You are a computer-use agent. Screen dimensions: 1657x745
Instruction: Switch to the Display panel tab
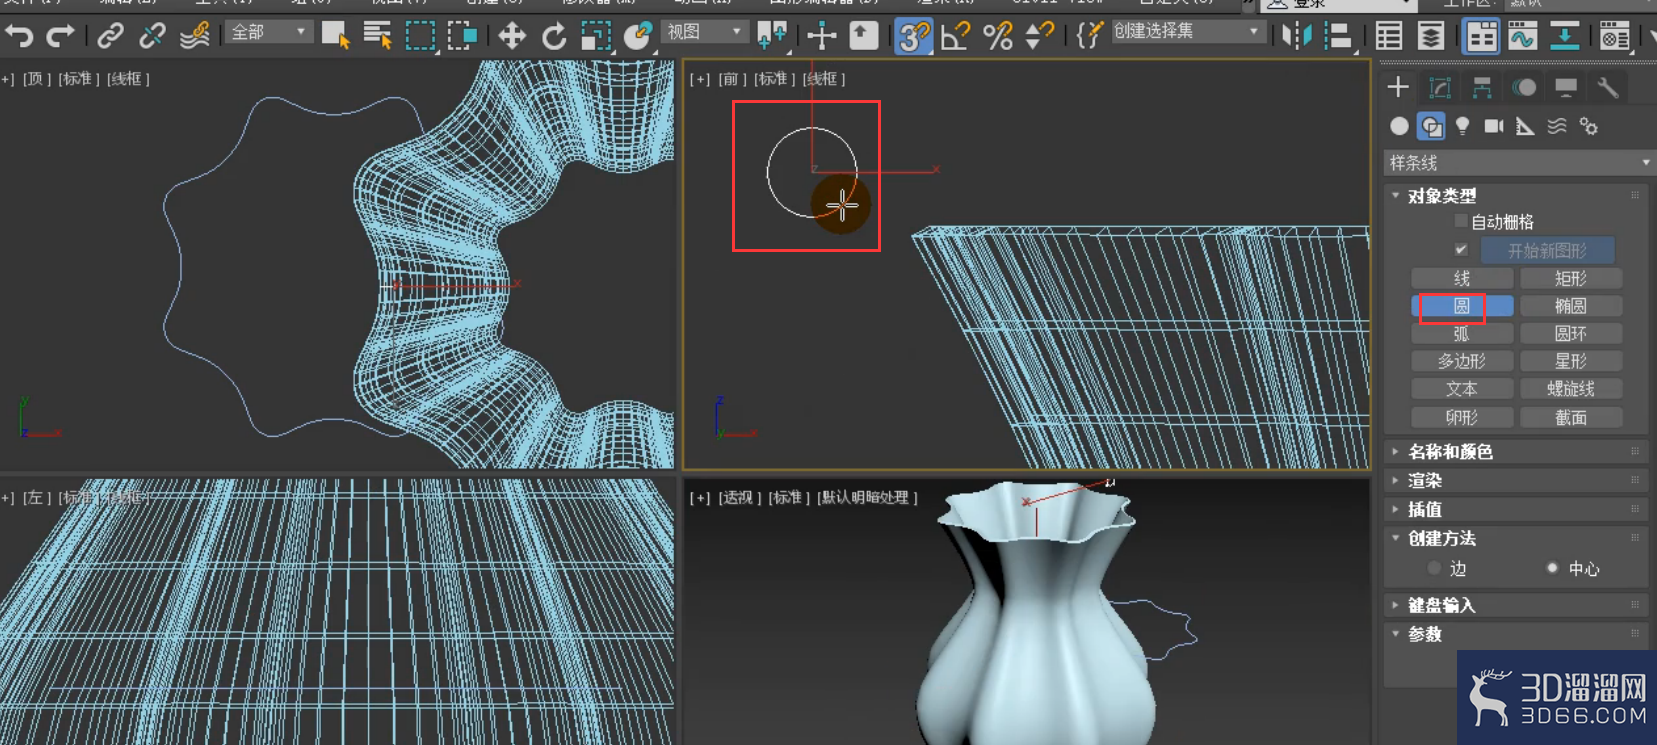tap(1566, 87)
